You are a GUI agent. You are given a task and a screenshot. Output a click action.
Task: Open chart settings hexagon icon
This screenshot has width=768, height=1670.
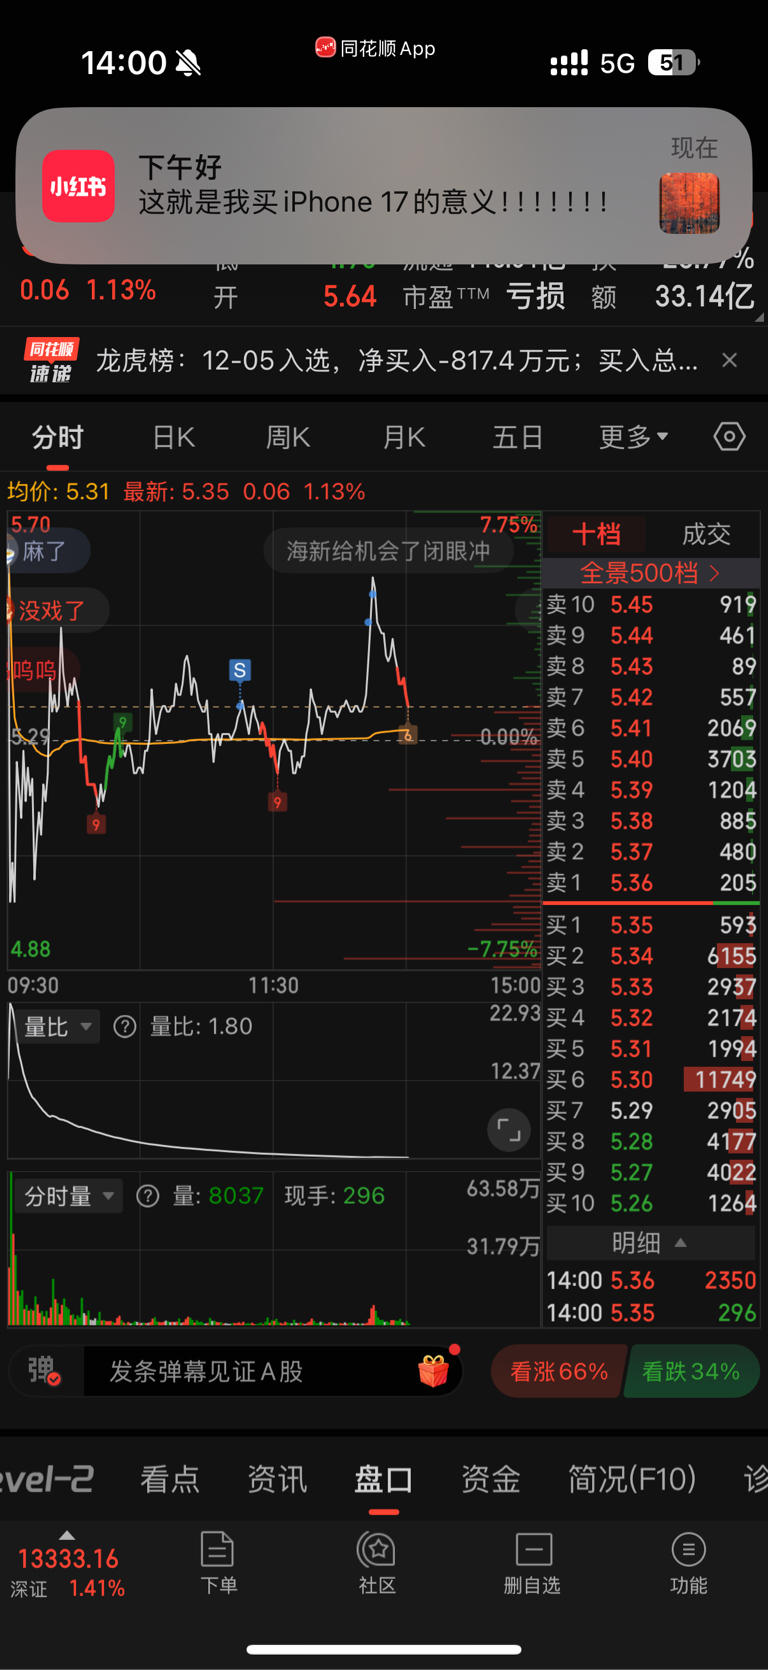coord(729,437)
